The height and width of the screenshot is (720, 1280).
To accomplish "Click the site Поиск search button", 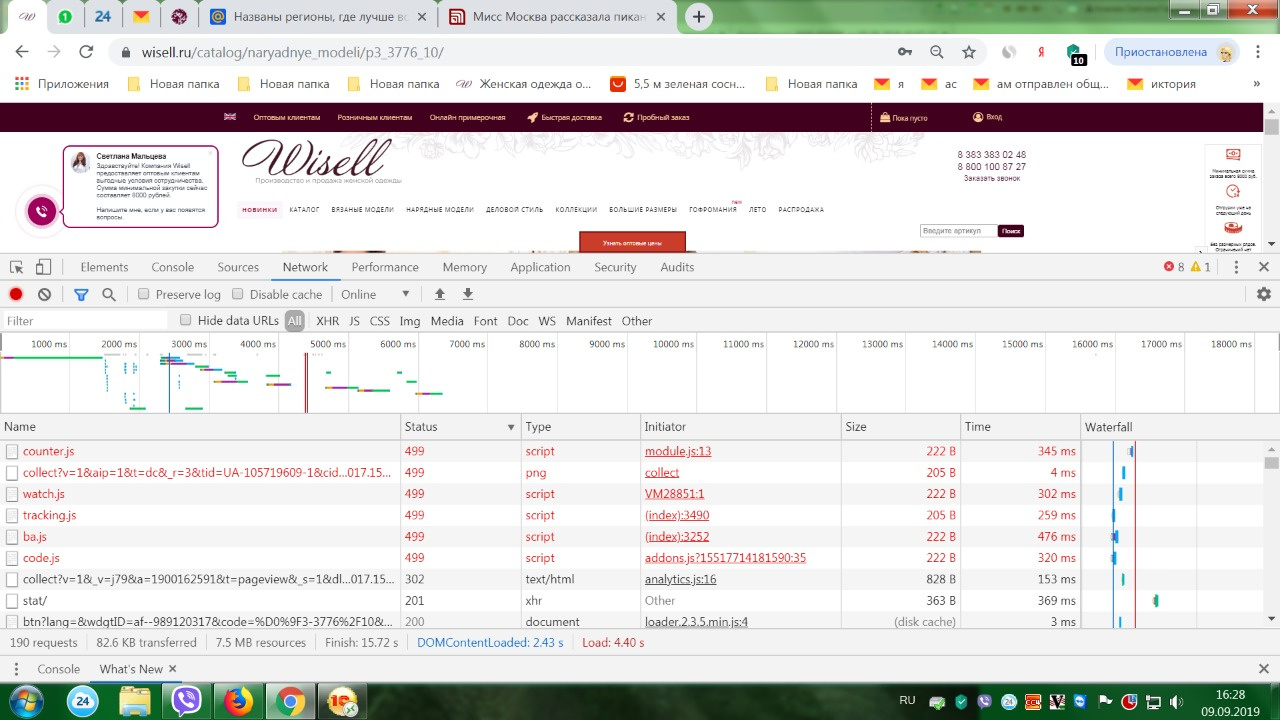I will (1011, 231).
